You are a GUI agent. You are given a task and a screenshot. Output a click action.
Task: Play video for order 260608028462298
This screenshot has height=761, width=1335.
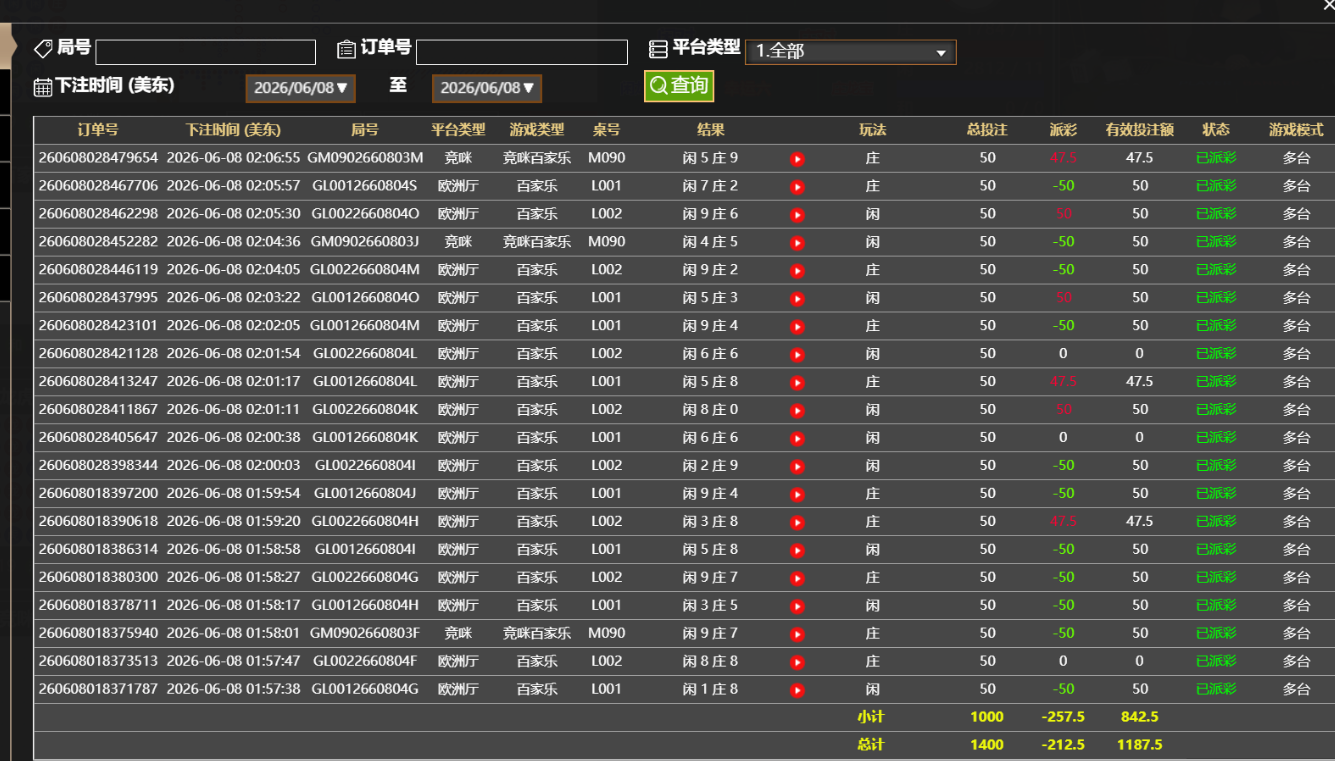click(797, 214)
